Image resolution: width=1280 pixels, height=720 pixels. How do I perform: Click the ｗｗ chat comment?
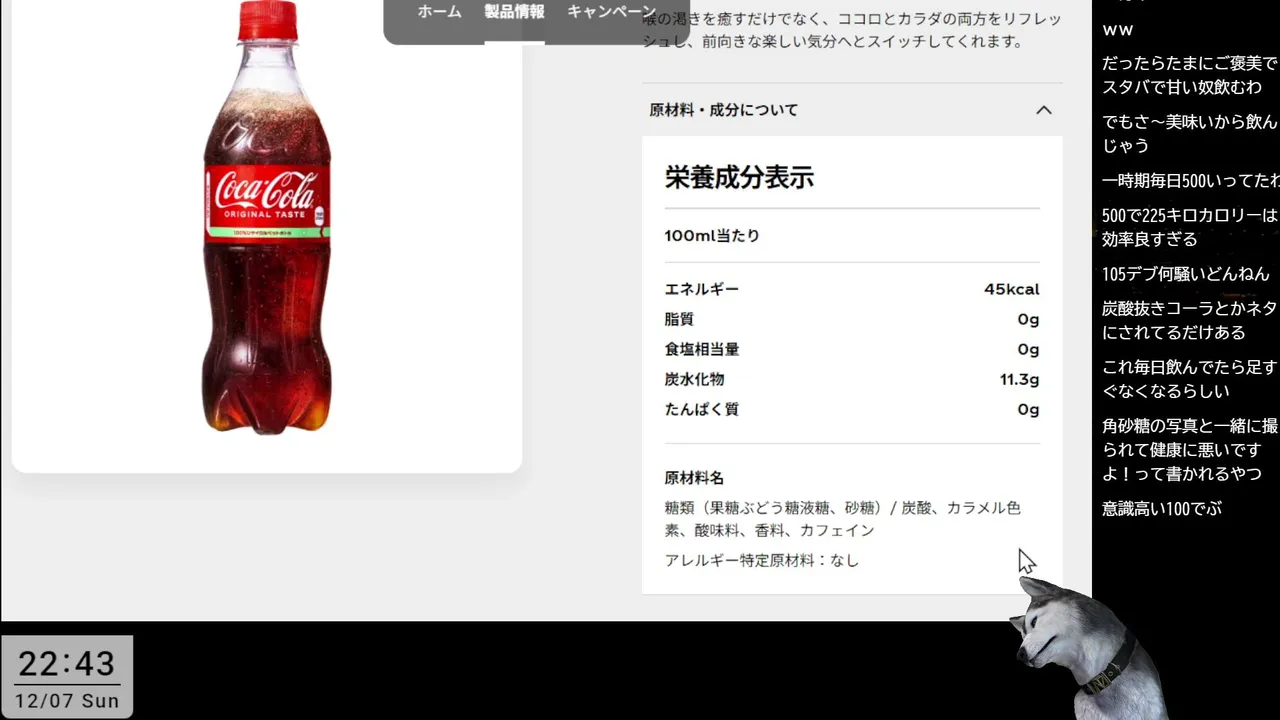tap(1118, 30)
